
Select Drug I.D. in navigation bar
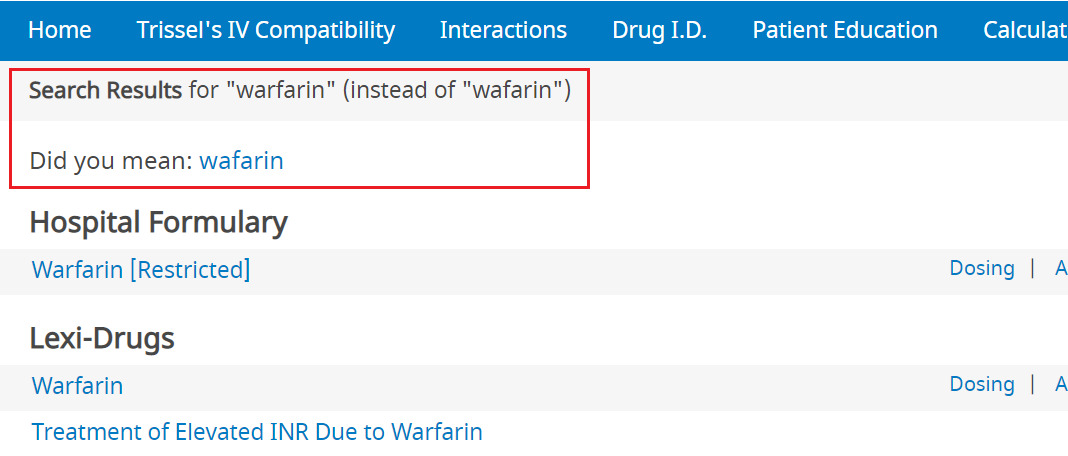[659, 30]
